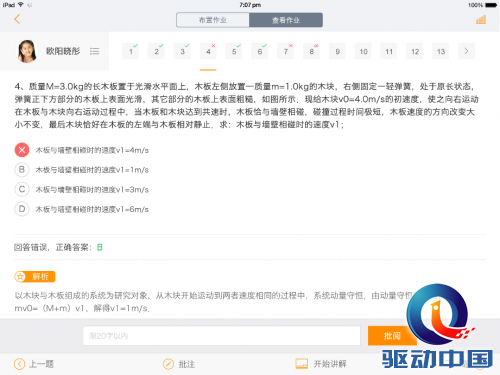Click the correct answer letter B in green
This screenshot has height=375, width=500.
pos(99,247)
